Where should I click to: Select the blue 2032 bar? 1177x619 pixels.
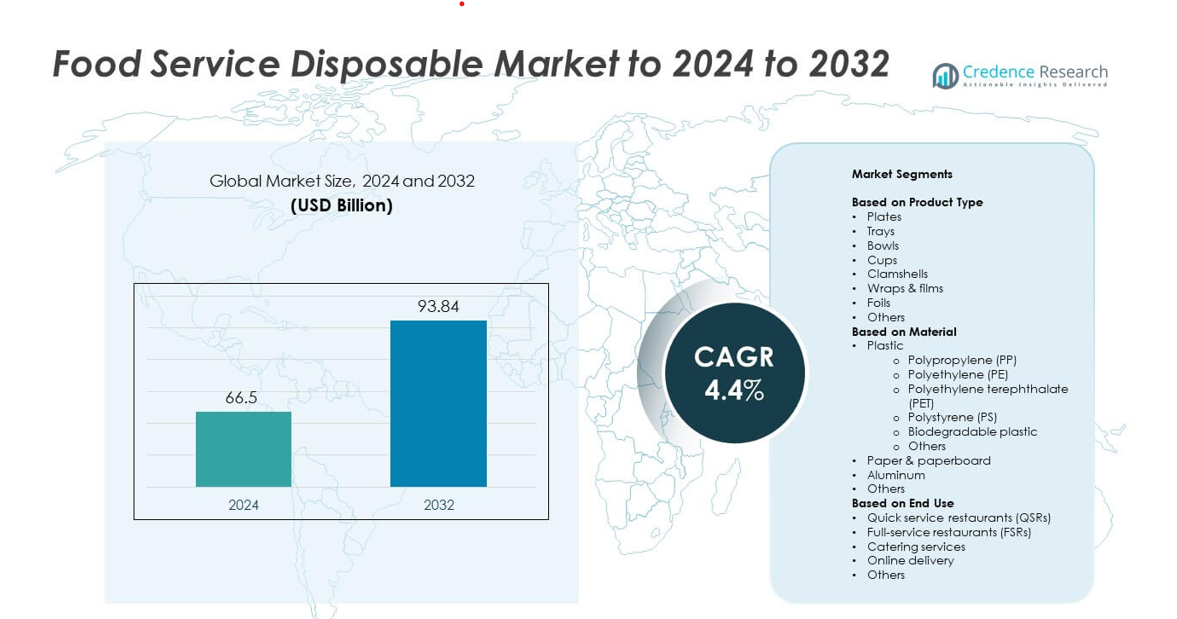438,403
